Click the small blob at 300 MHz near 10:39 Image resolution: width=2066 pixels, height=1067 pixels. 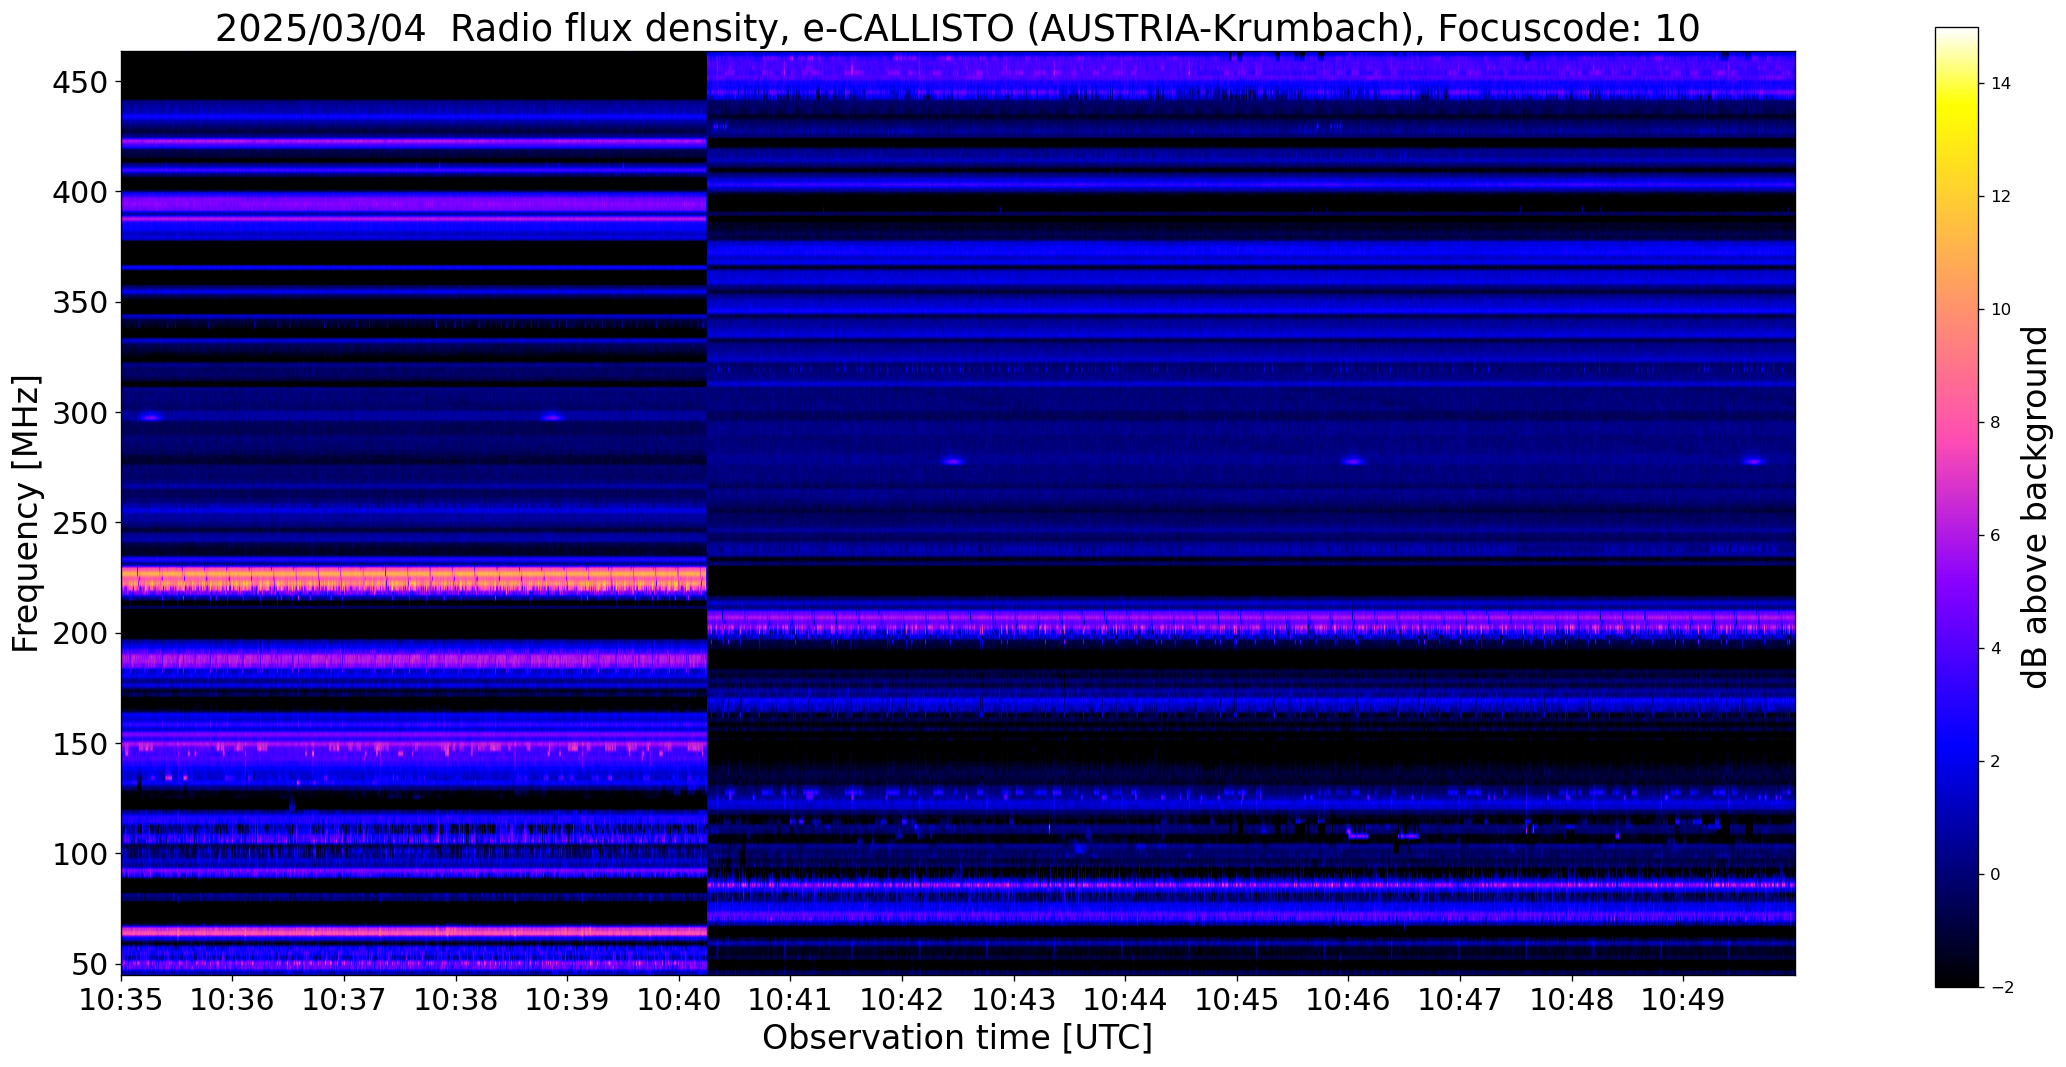[x=553, y=418]
